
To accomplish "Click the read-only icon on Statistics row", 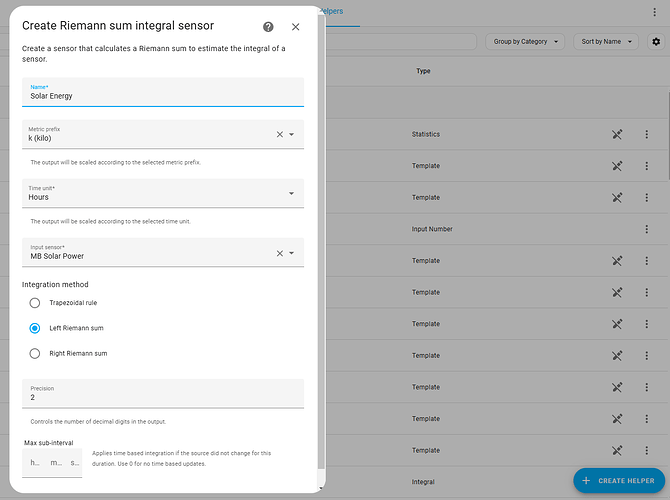I will click(617, 134).
